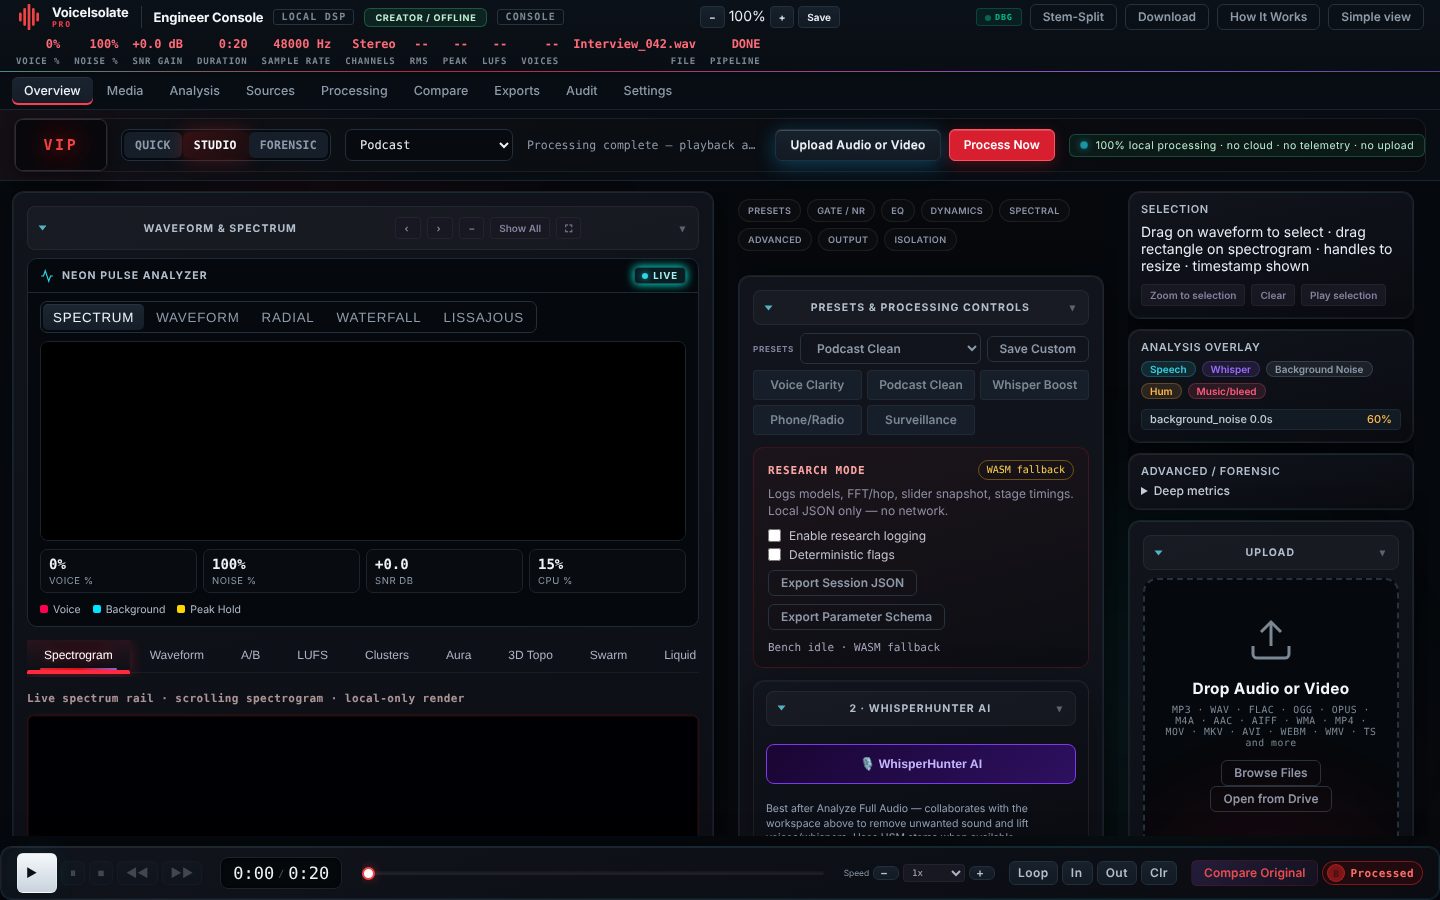The height and width of the screenshot is (900, 1440).
Task: Move the playback seek slider handle
Action: (x=368, y=873)
